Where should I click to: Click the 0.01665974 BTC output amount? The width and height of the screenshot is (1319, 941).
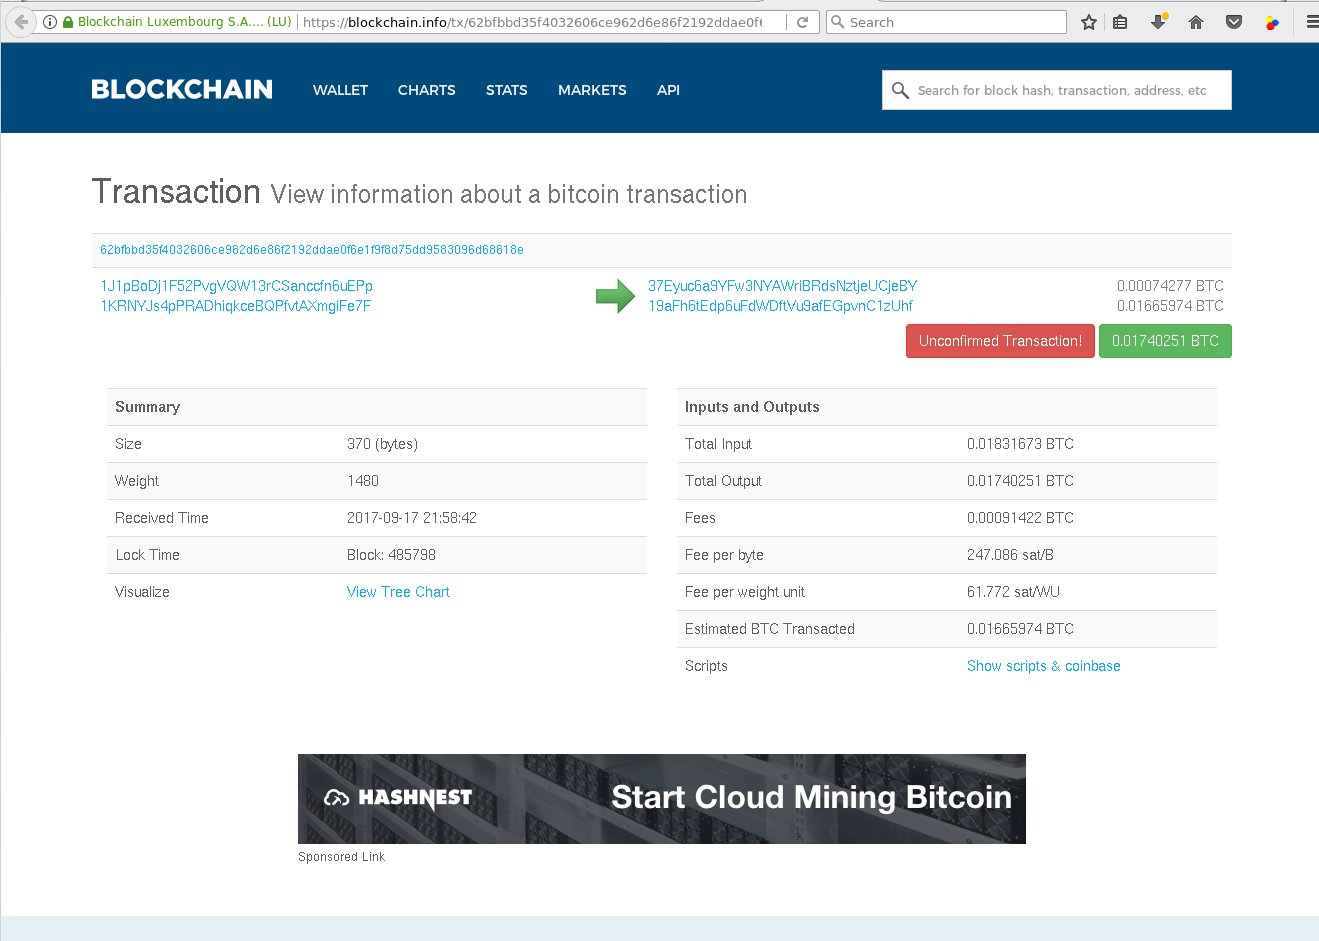(1170, 306)
